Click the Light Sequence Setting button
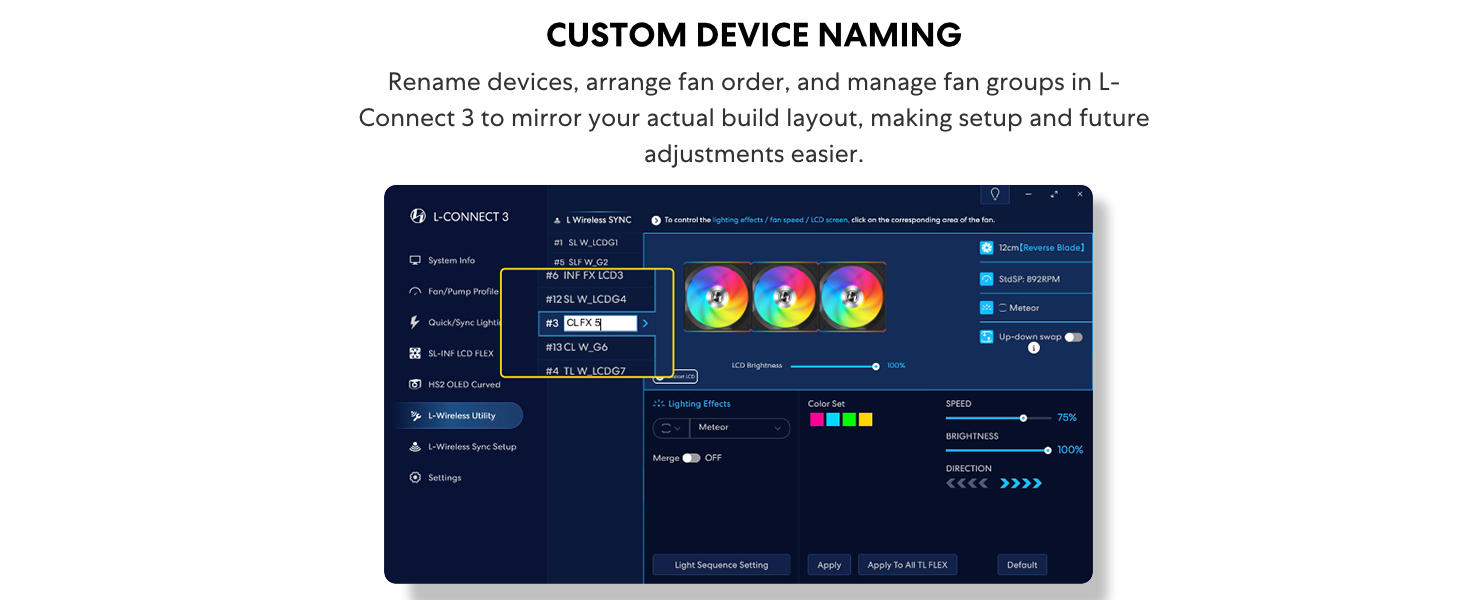 tap(721, 565)
